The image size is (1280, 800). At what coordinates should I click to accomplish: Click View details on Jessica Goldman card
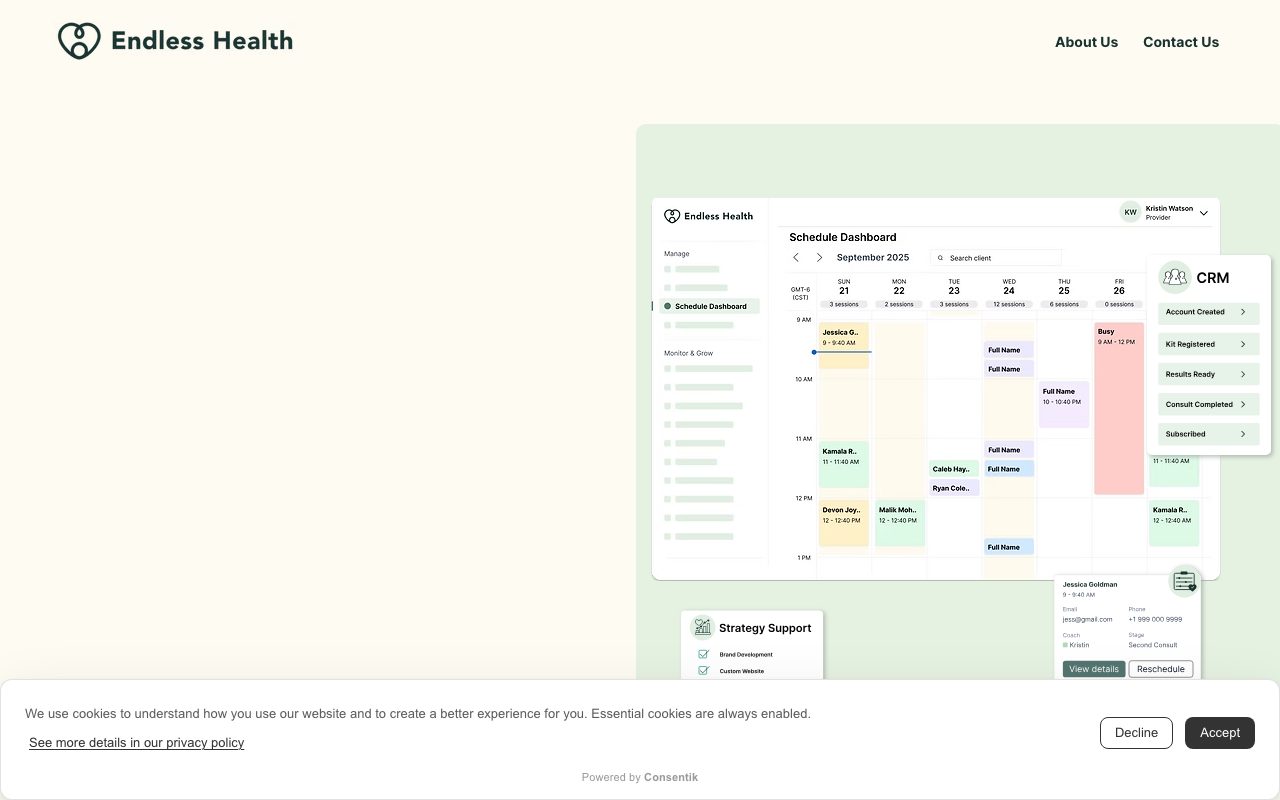(x=1094, y=669)
